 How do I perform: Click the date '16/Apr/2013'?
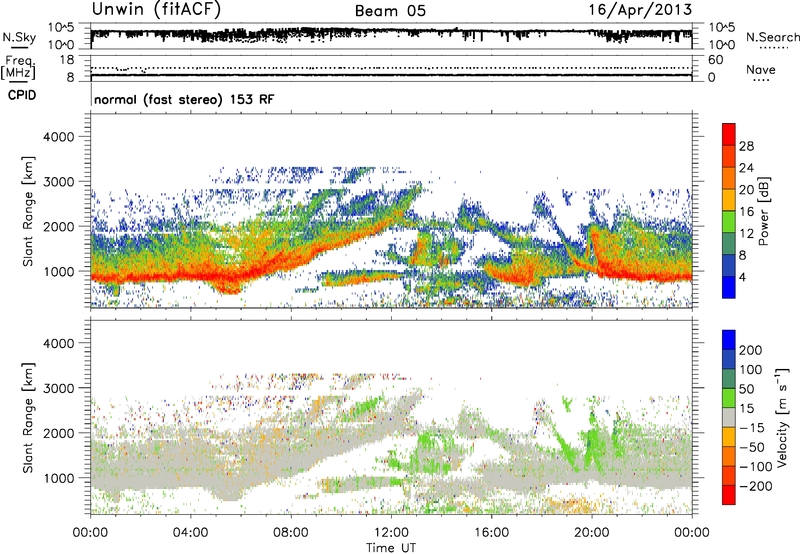tap(640, 10)
